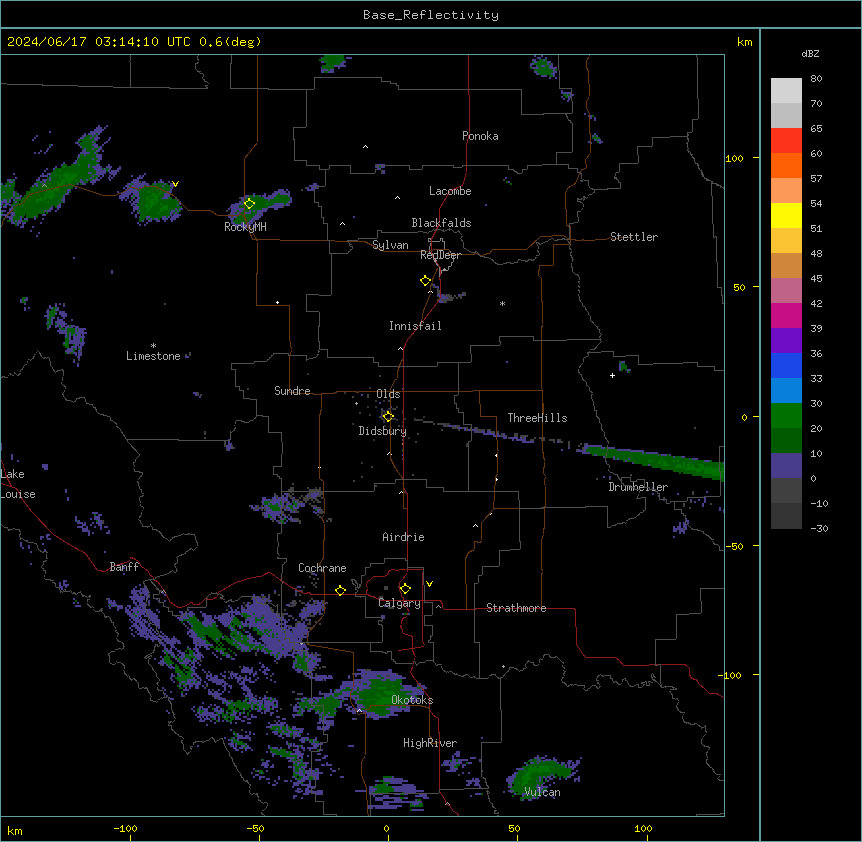This screenshot has height=842, width=862.
Task: Click the yellow v marker east of Calgary
Action: [x=429, y=584]
